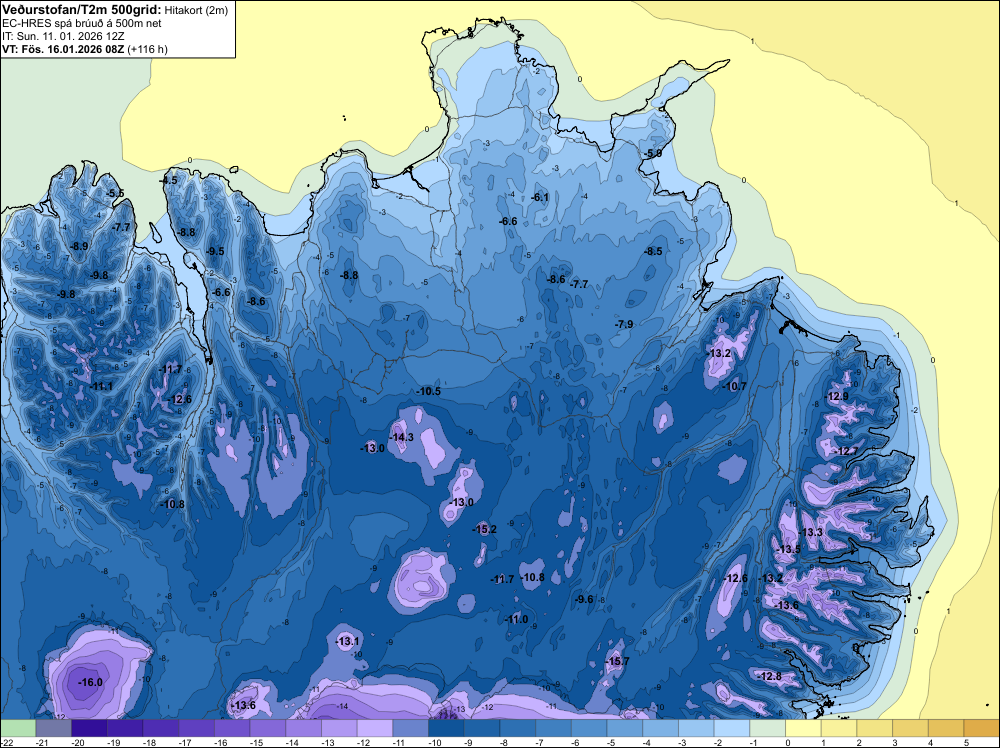Select the -10.7 temperature value
Image resolution: width=1000 pixels, height=748 pixels.
click(x=733, y=386)
